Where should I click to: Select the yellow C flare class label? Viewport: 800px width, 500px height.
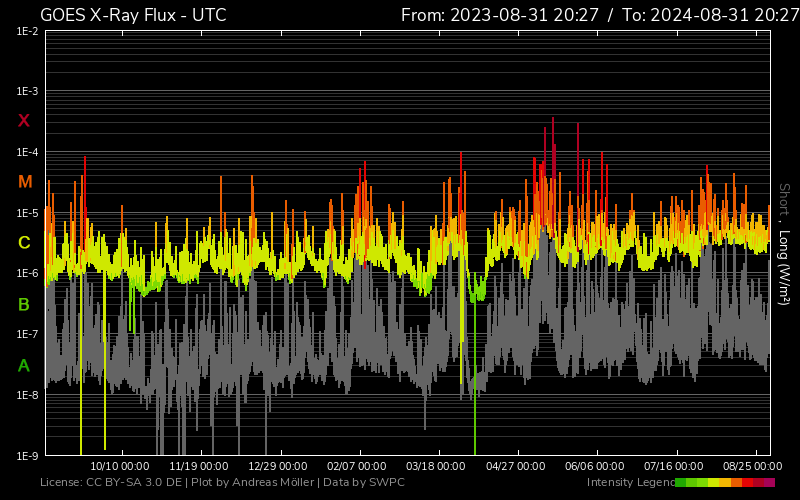pos(24,243)
